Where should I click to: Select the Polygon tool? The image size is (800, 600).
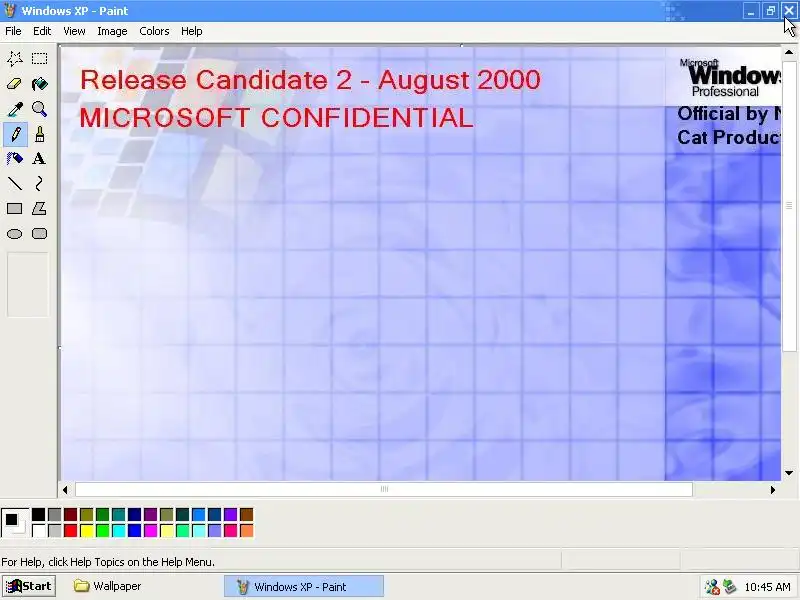[x=39, y=208]
